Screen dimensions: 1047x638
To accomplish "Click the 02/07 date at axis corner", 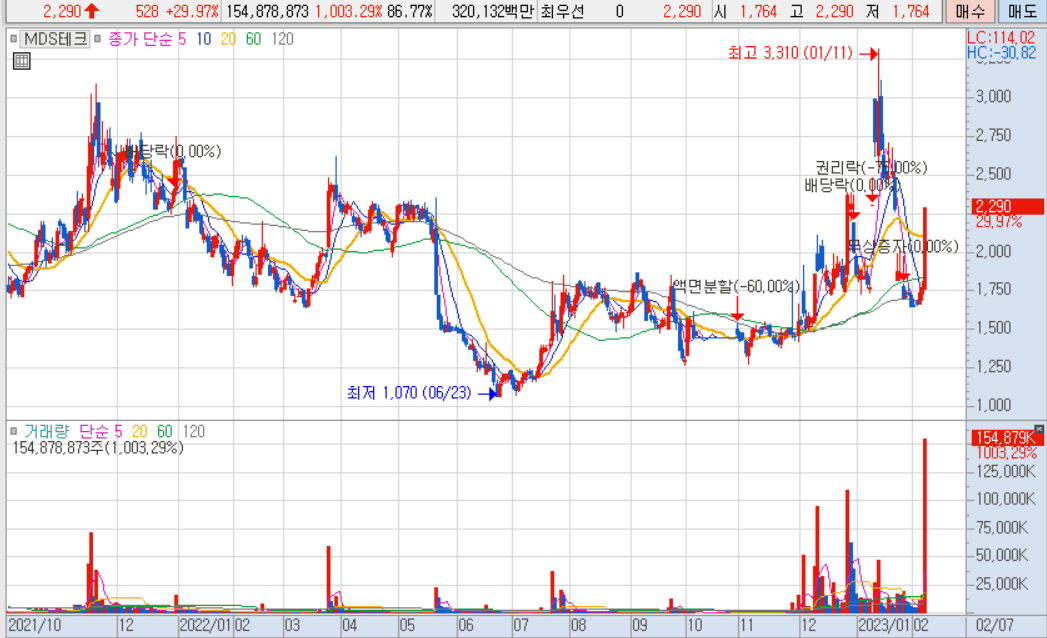I will pyautogui.click(x=994, y=626).
